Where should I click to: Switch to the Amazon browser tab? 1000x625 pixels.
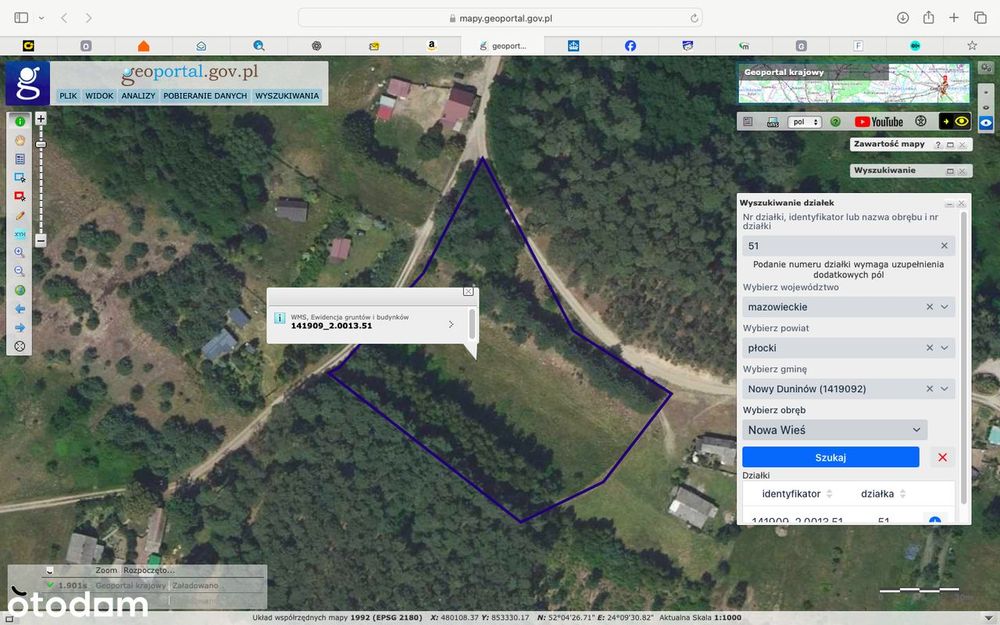(432, 45)
